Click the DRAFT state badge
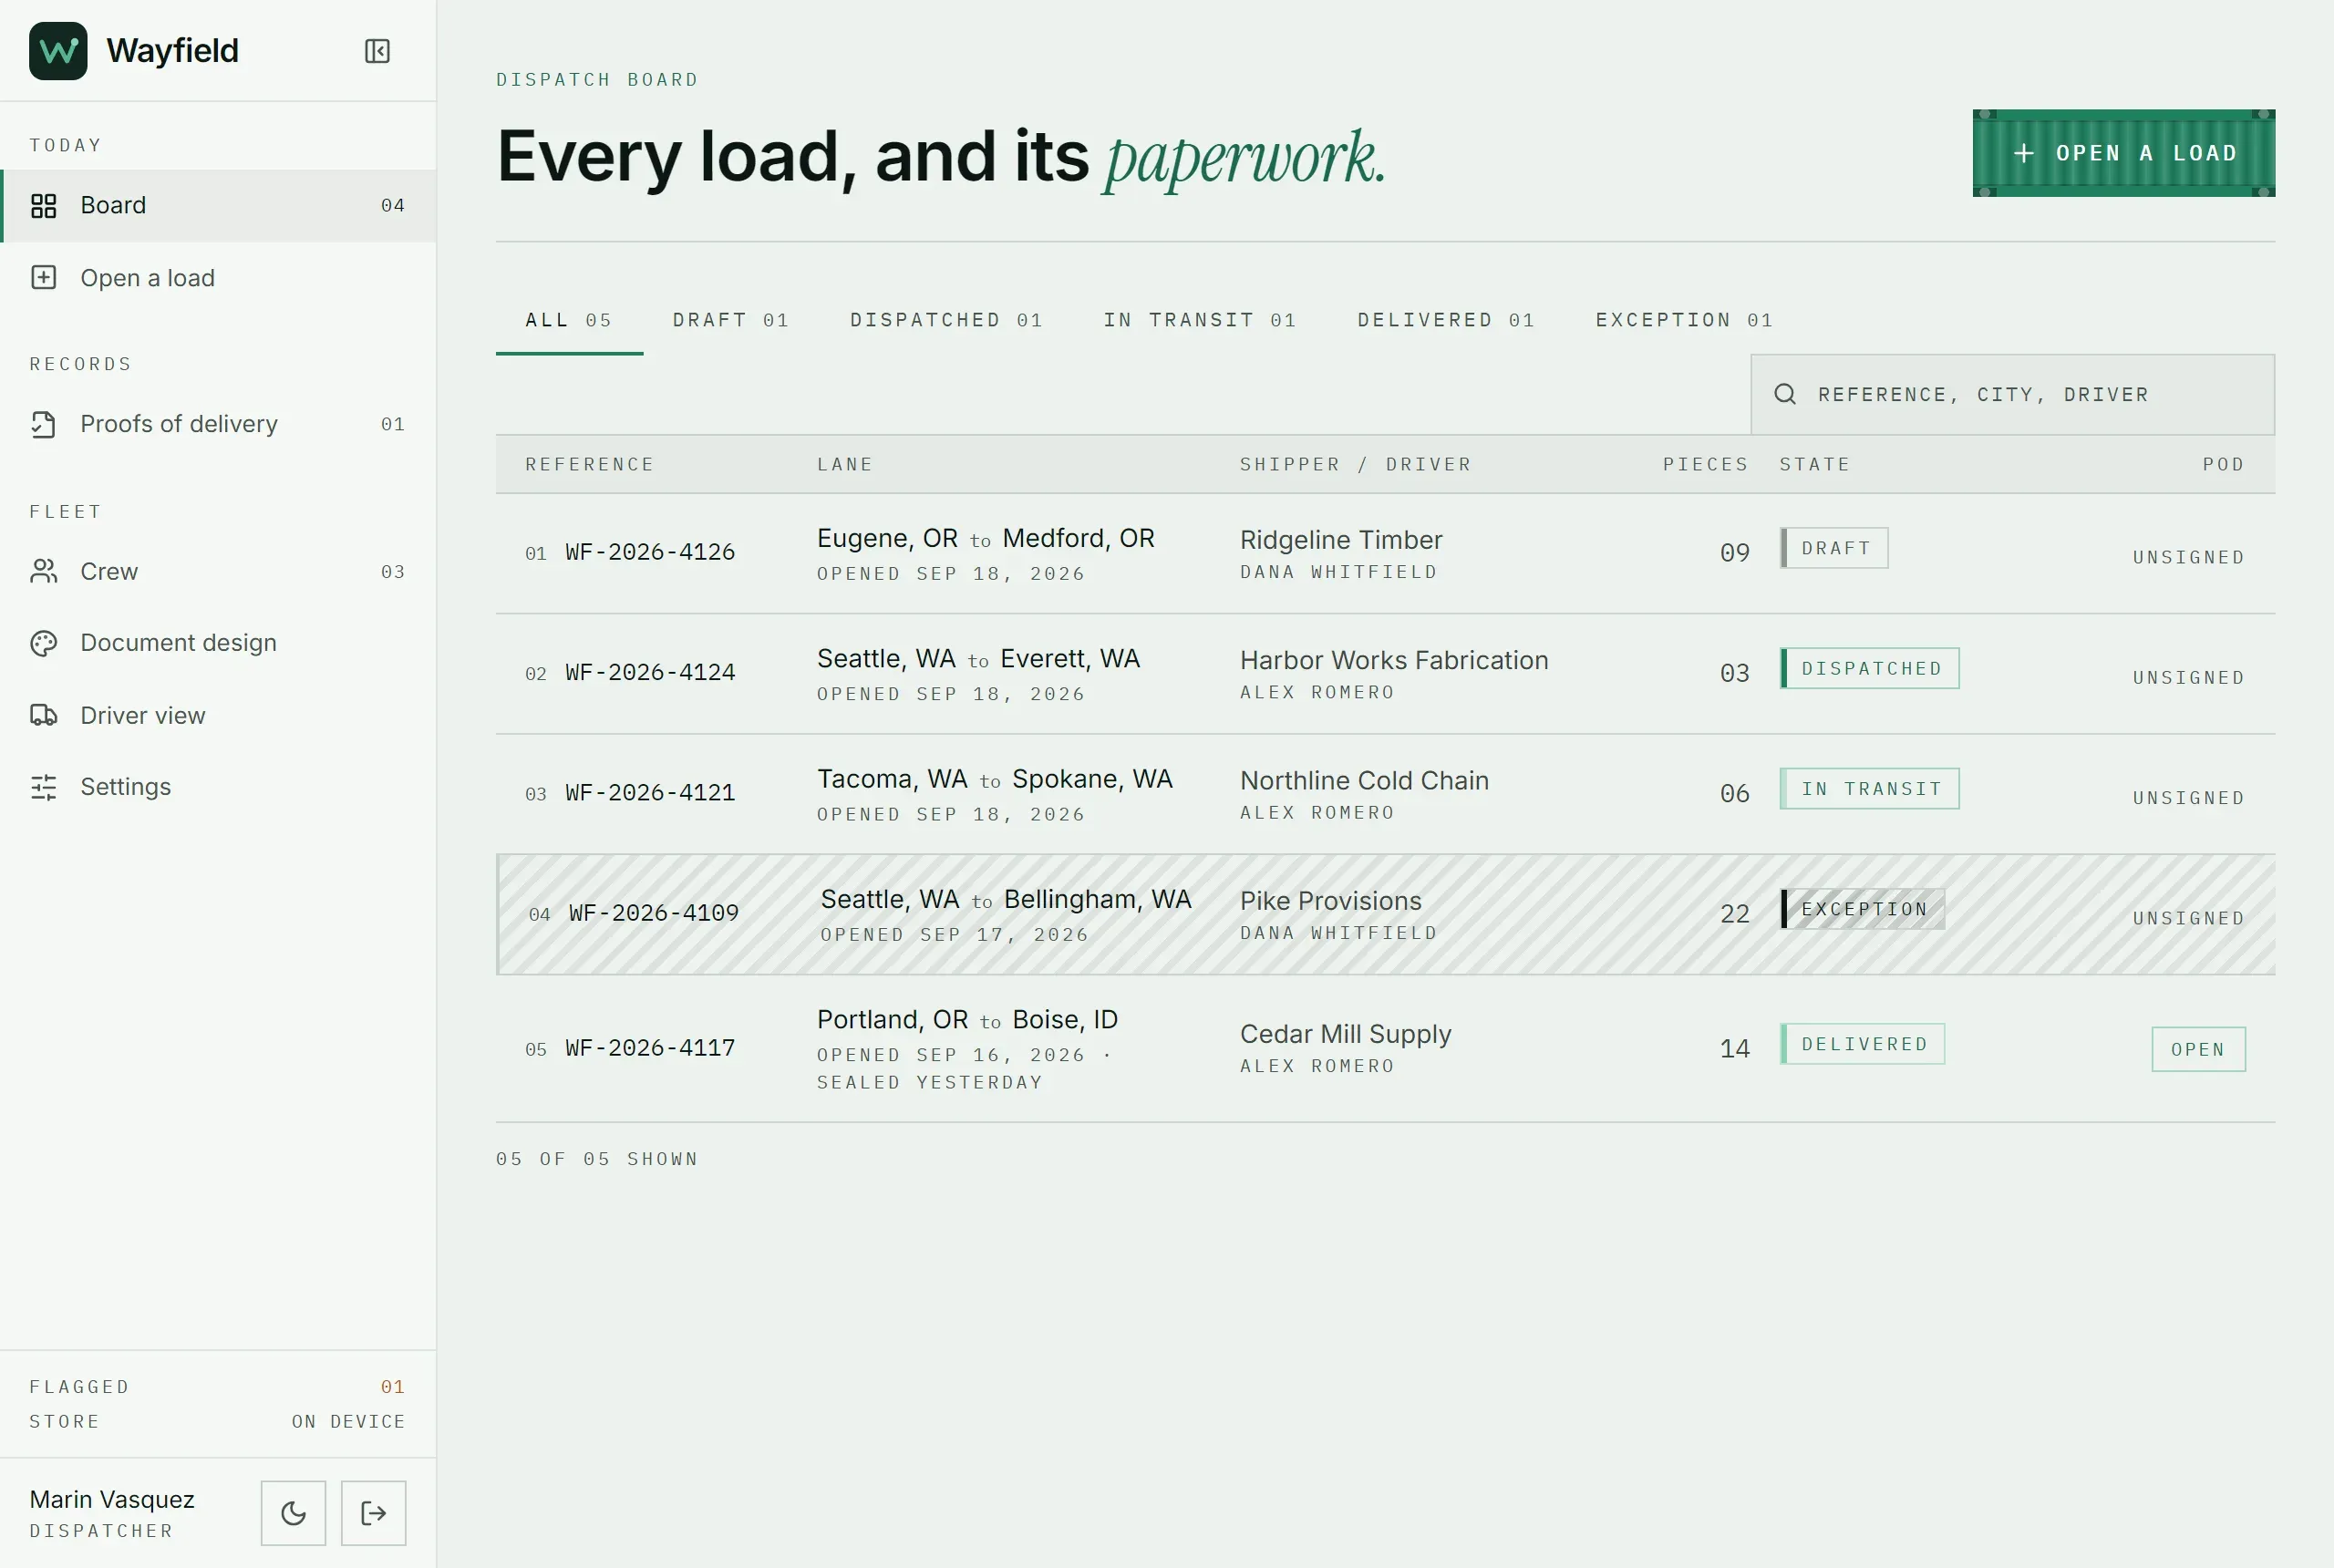Screen dimensions: 2334x1568 [x=1834, y=548]
